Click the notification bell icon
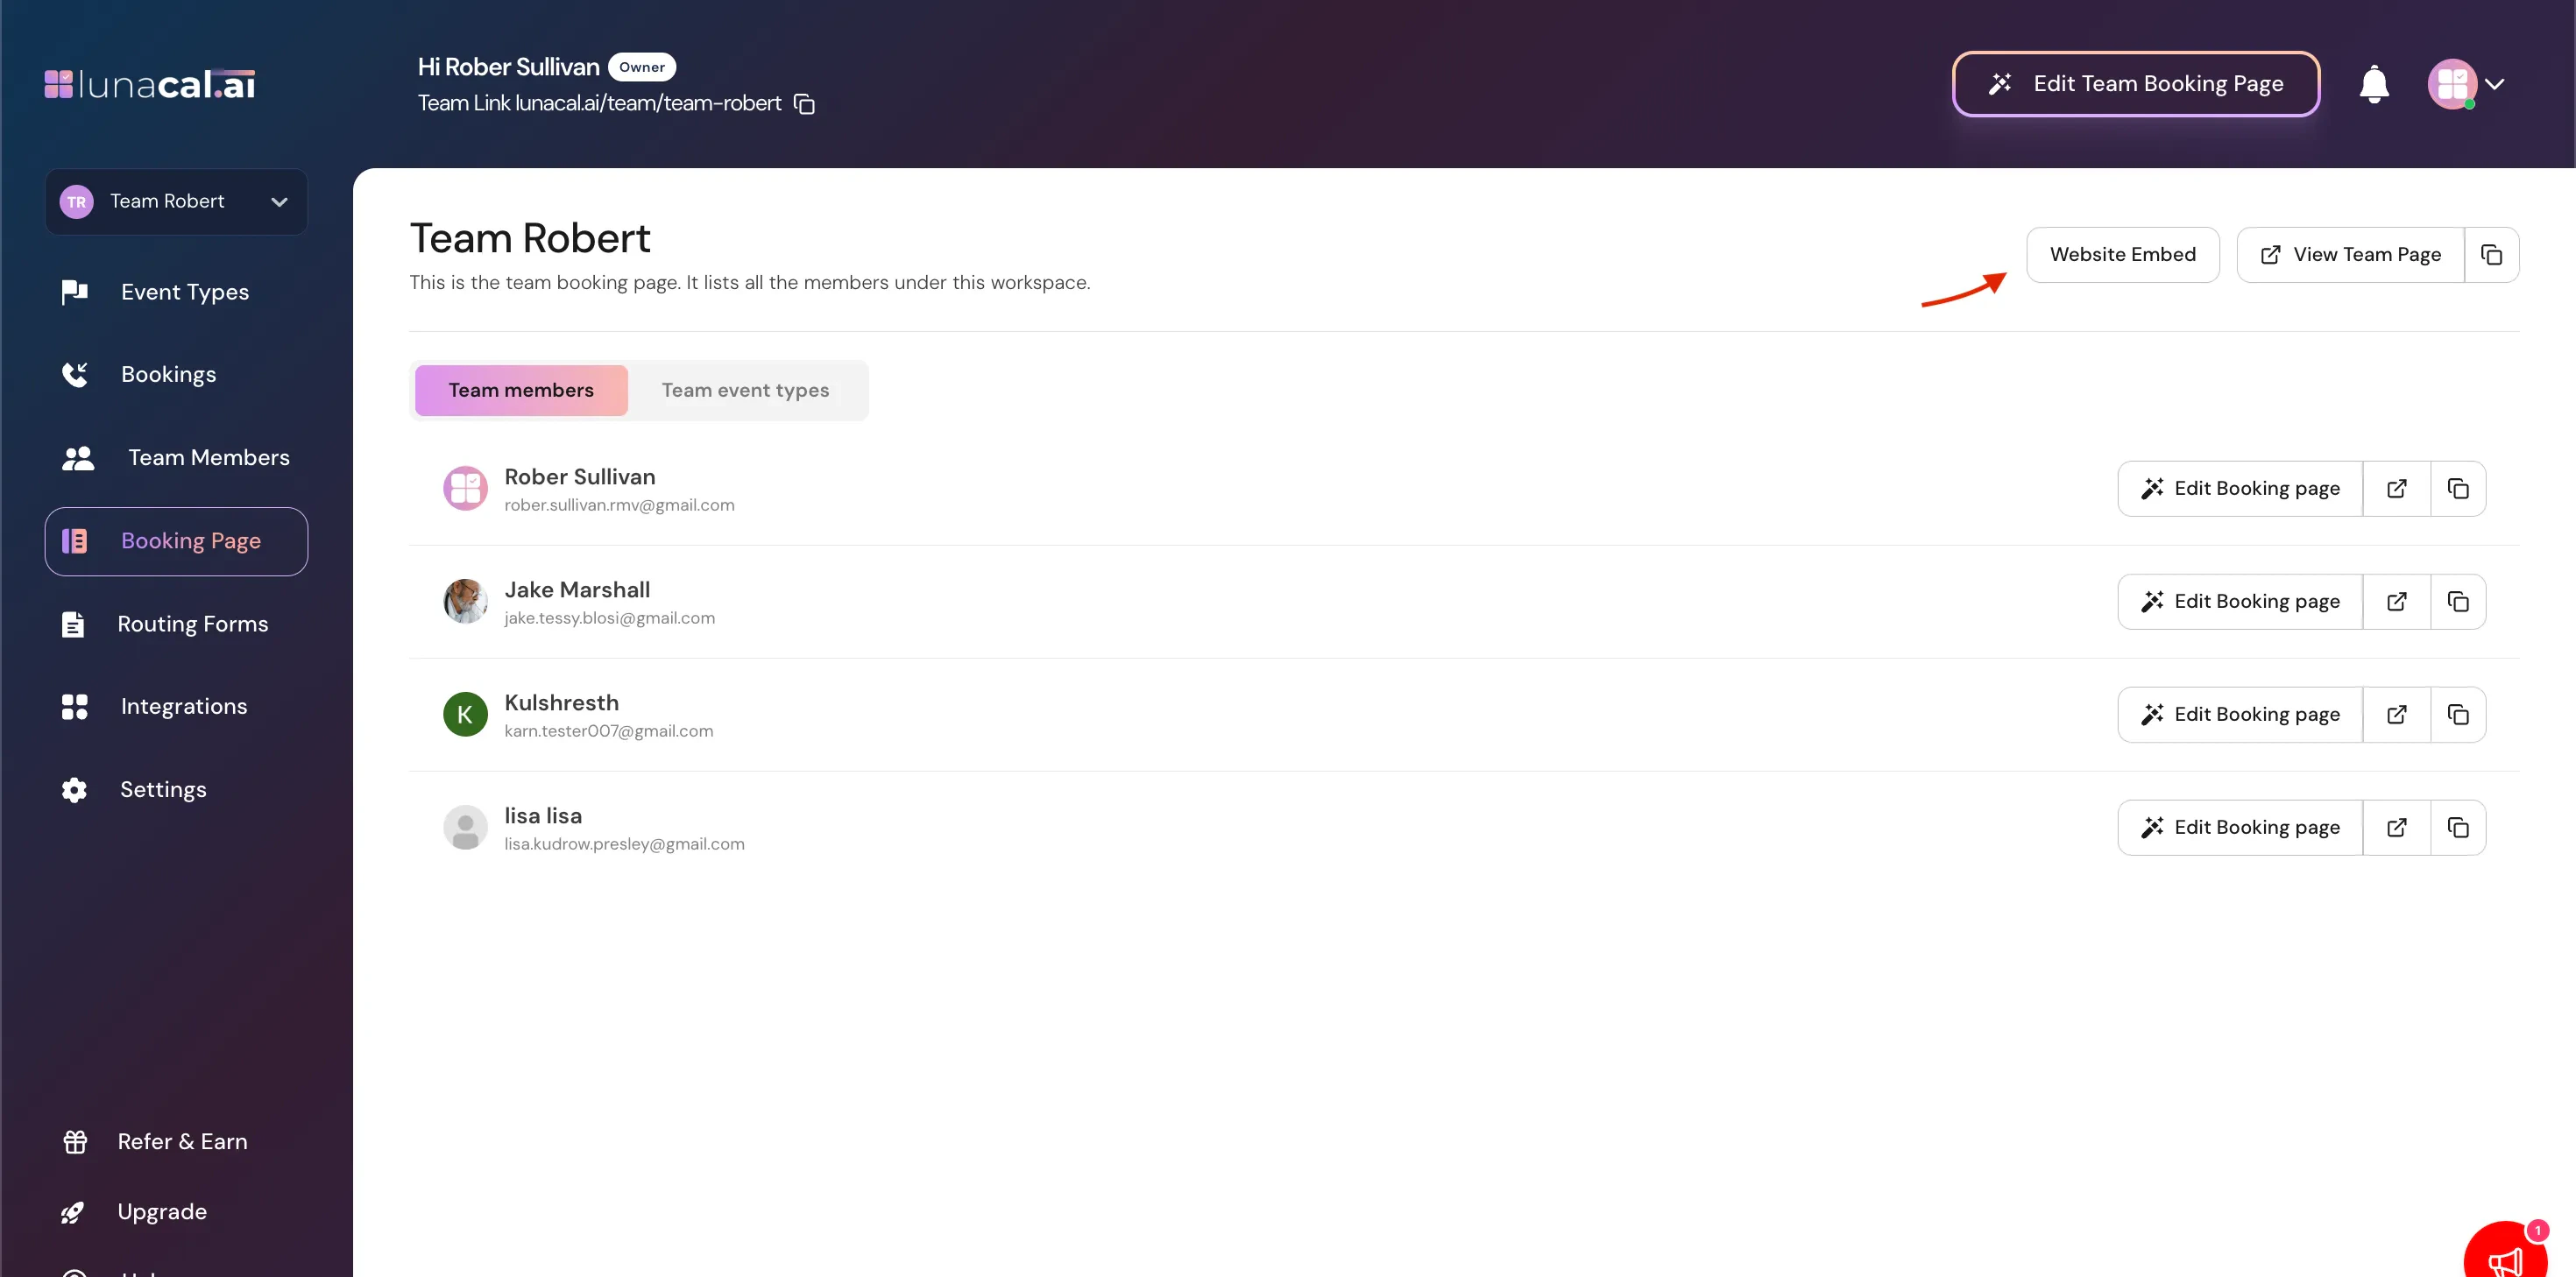The height and width of the screenshot is (1277, 2576). (2373, 84)
